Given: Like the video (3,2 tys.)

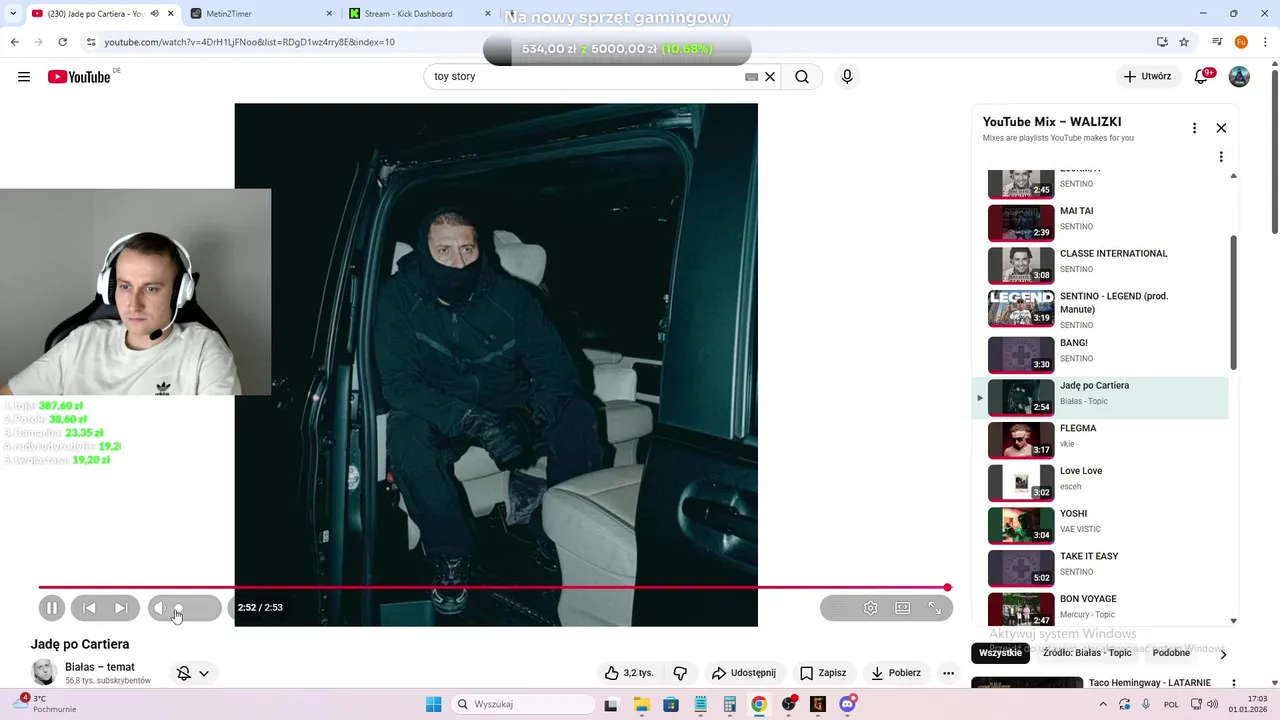Looking at the screenshot, I should [x=629, y=673].
